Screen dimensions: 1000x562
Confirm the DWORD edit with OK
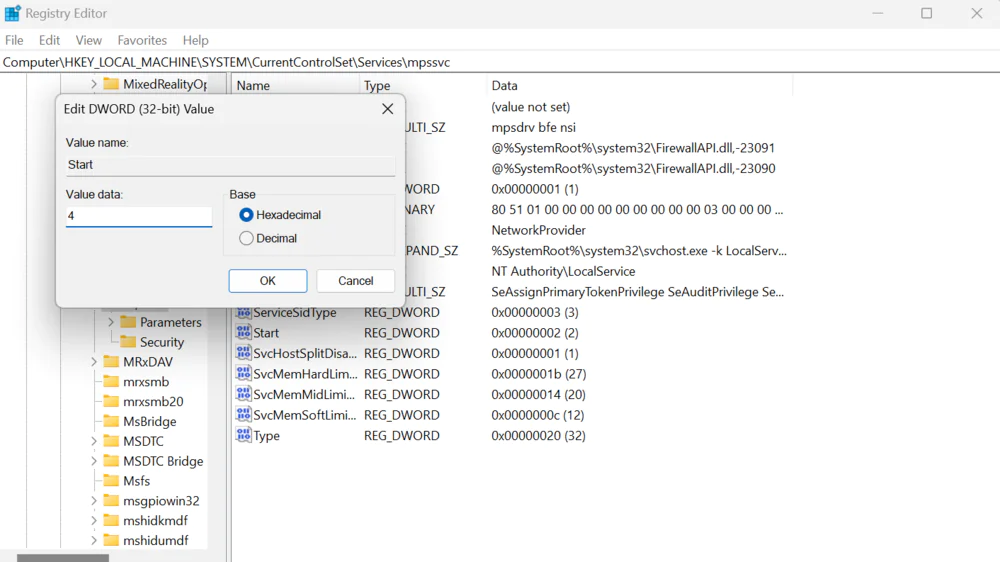click(x=268, y=281)
